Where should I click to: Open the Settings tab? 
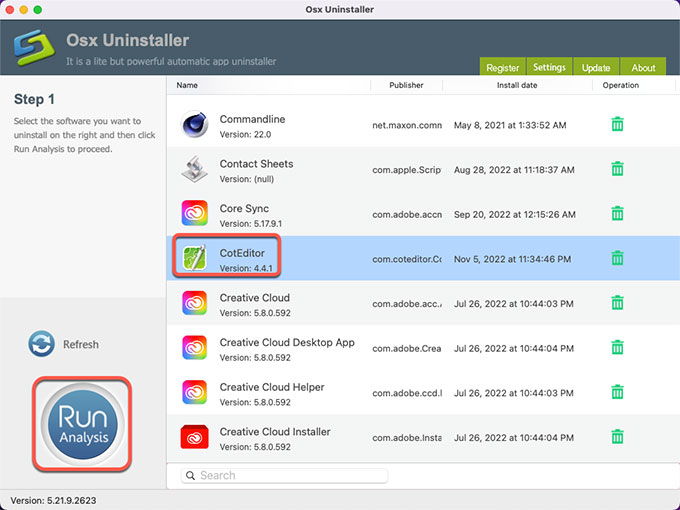[x=549, y=67]
